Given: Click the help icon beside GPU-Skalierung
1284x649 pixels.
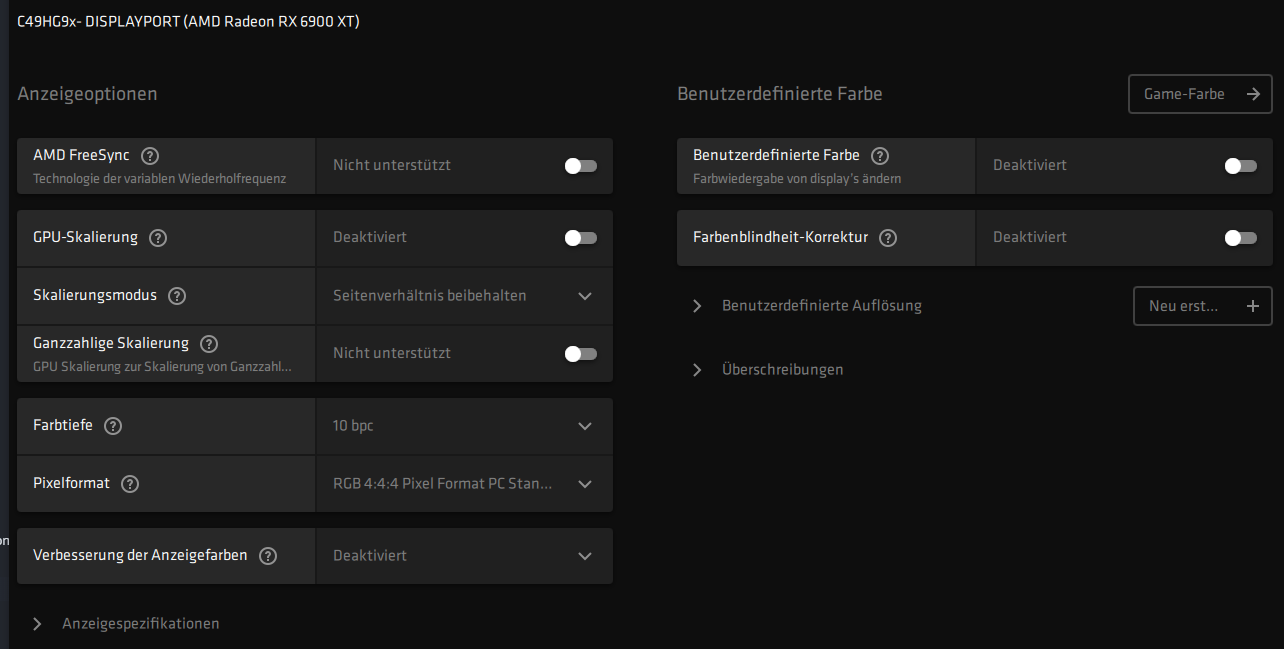Looking at the screenshot, I should 158,238.
